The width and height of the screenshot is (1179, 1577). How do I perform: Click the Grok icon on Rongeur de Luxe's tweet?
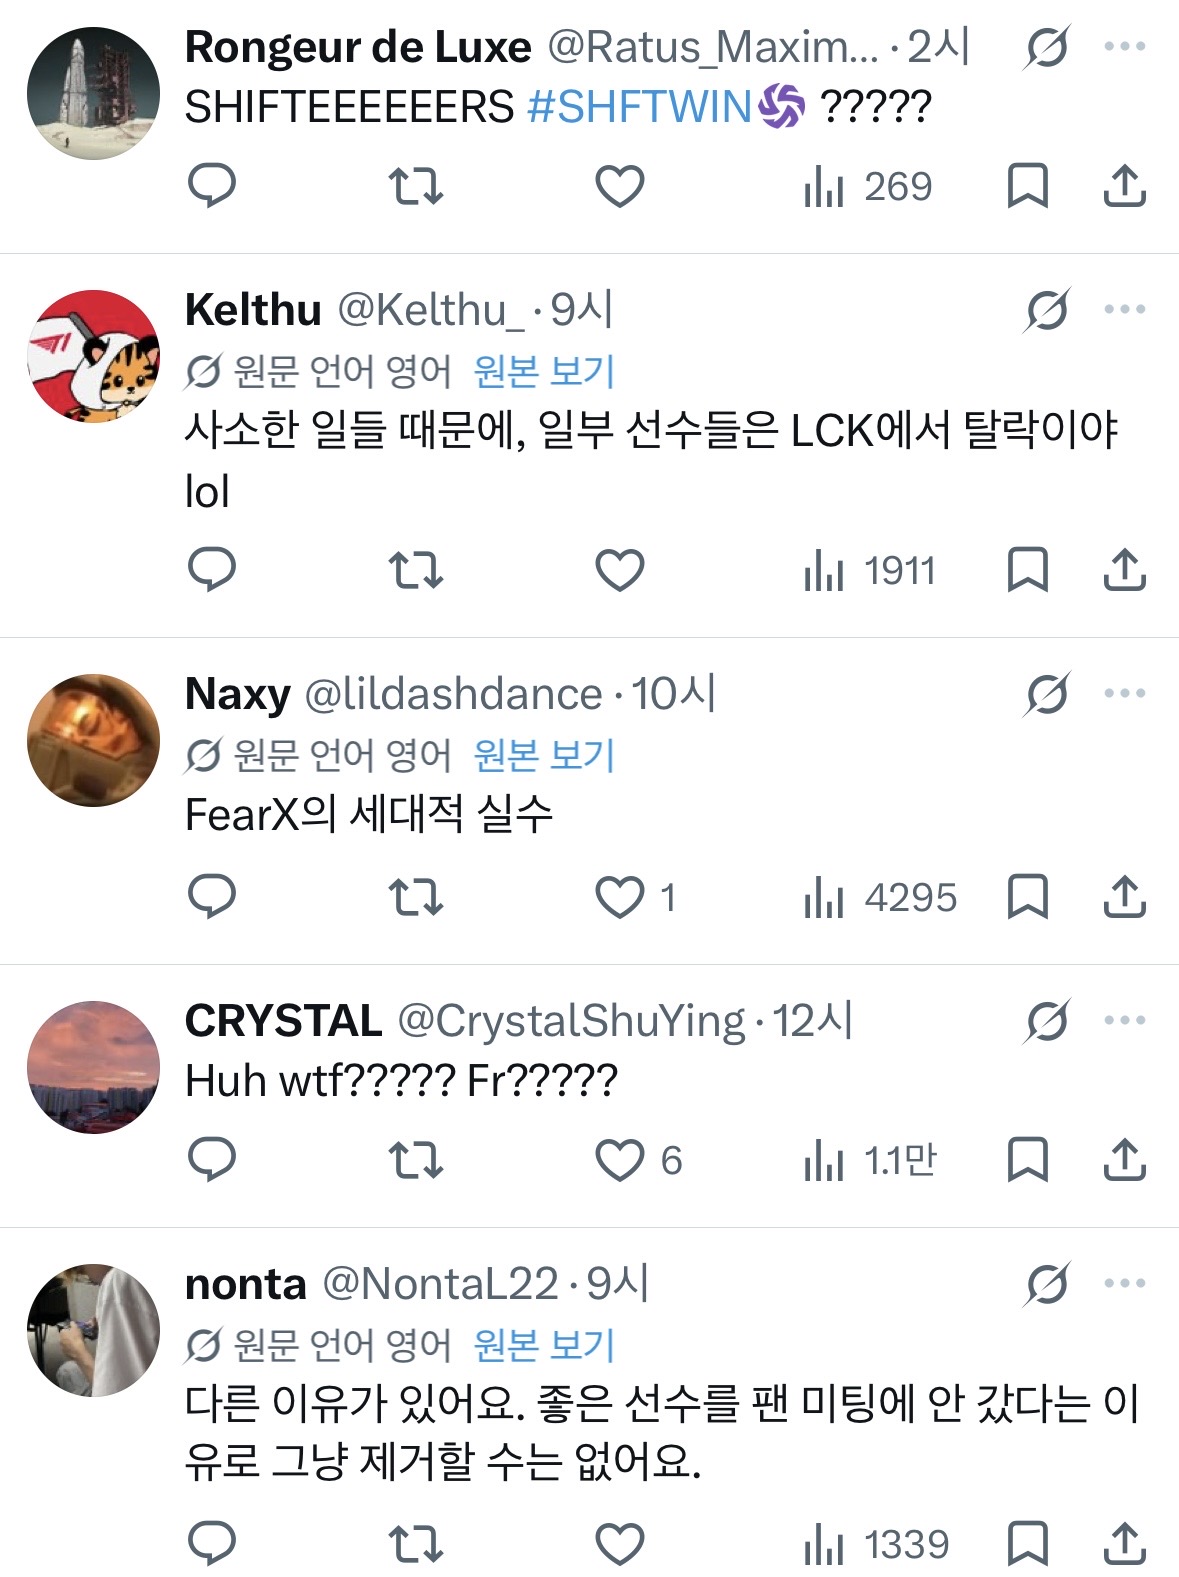click(1047, 47)
